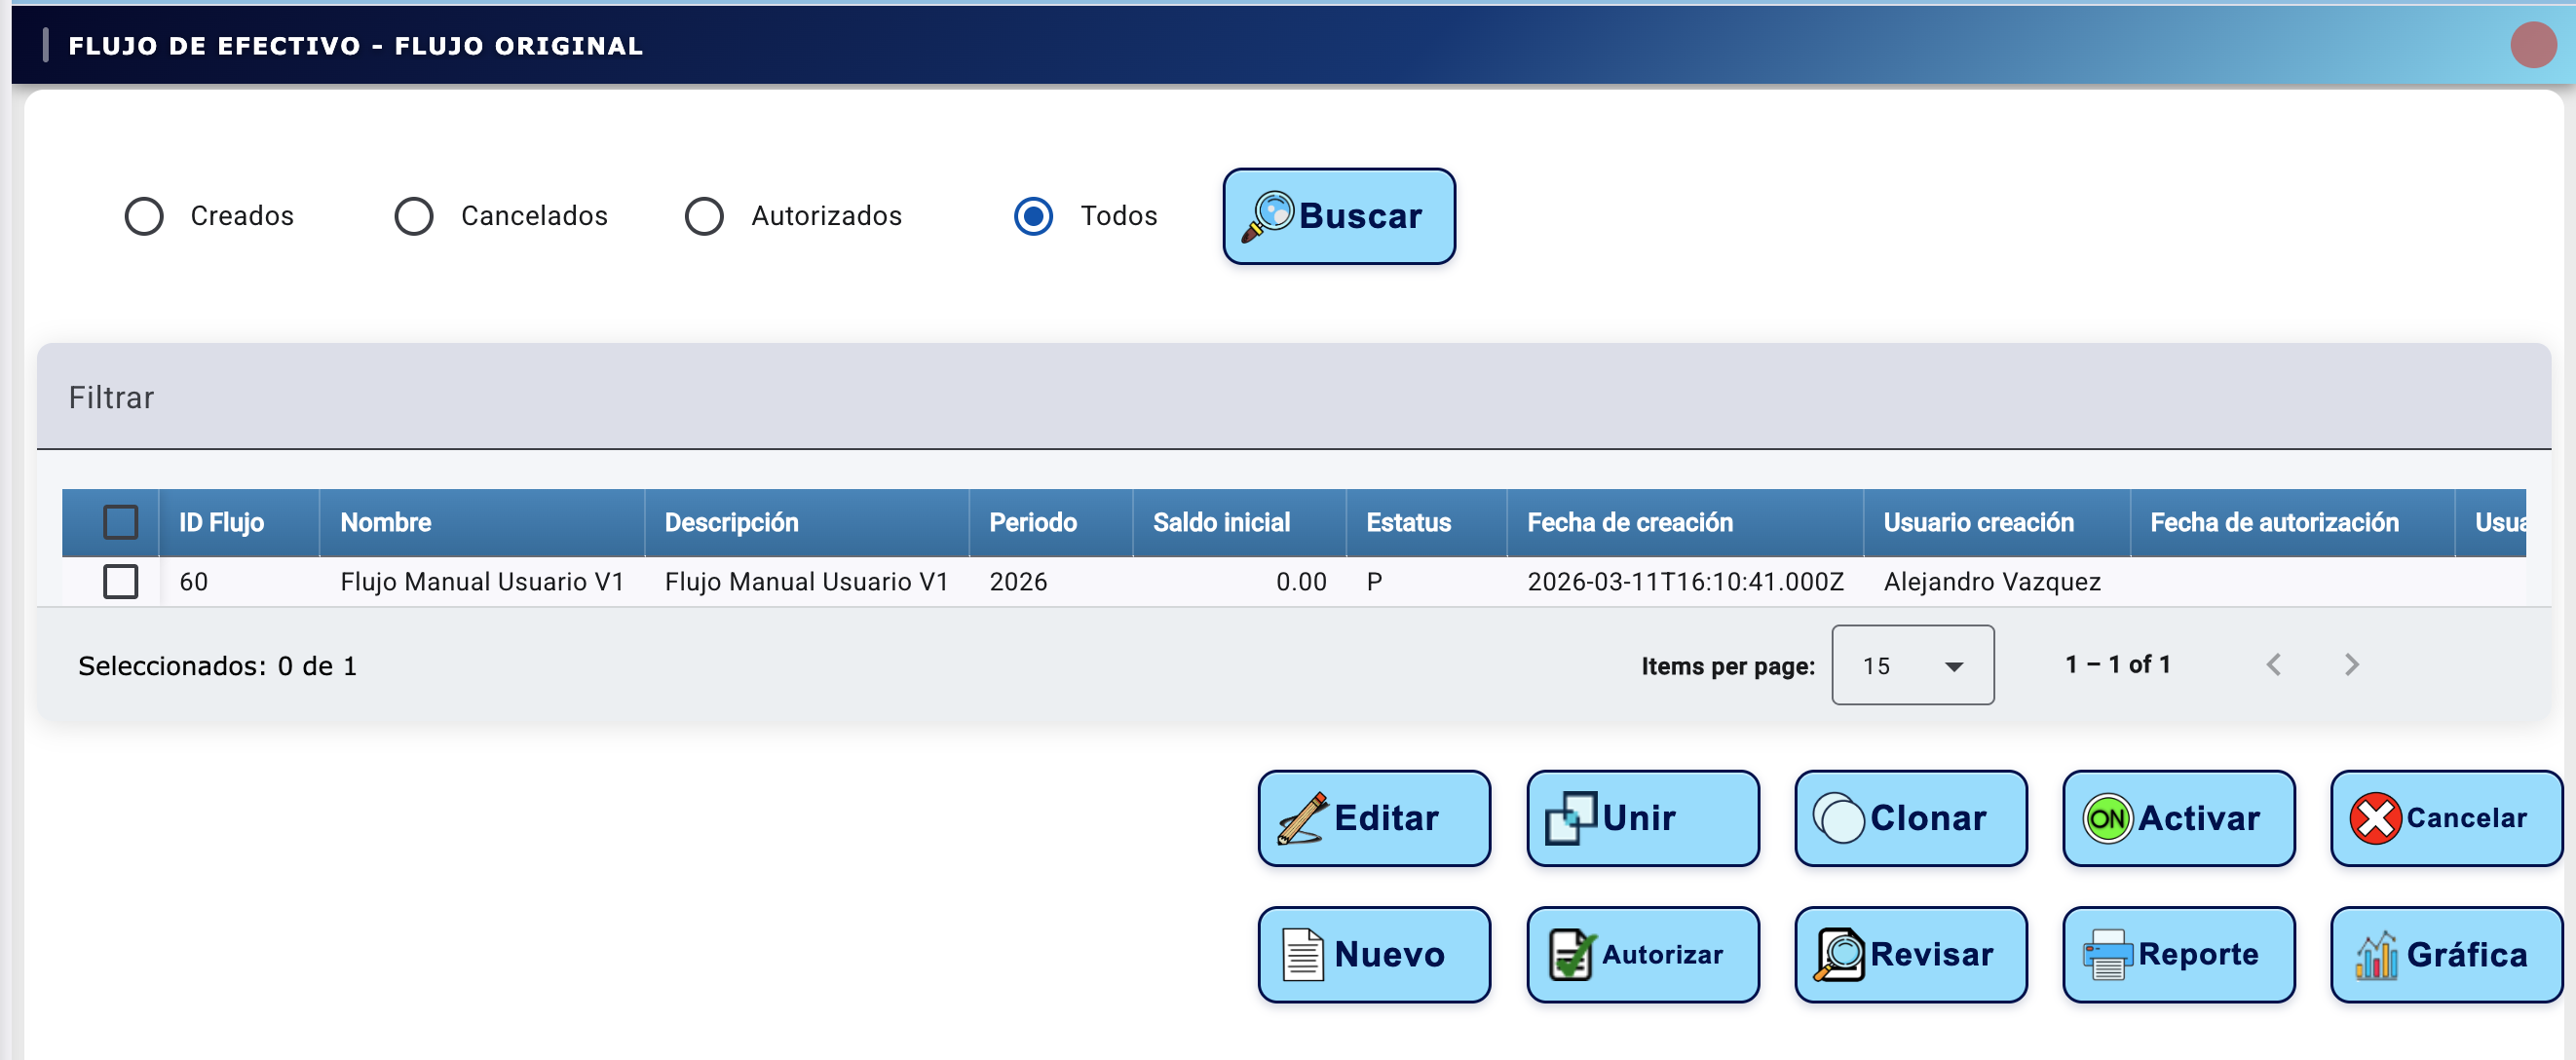Choose the Autorizados radio filter
The image size is (2576, 1060).
704,216
